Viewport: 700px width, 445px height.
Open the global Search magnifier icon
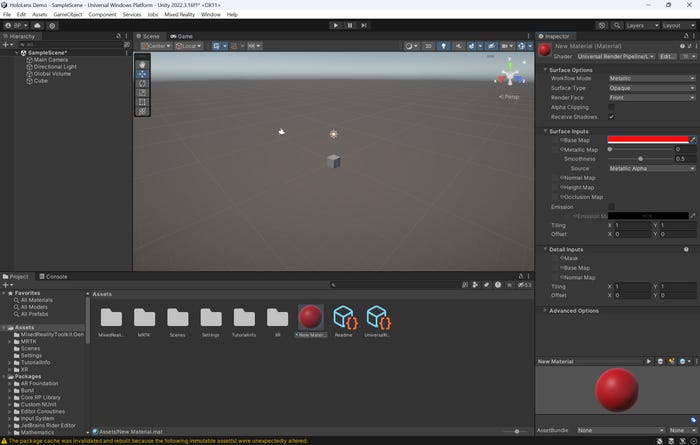[617, 25]
